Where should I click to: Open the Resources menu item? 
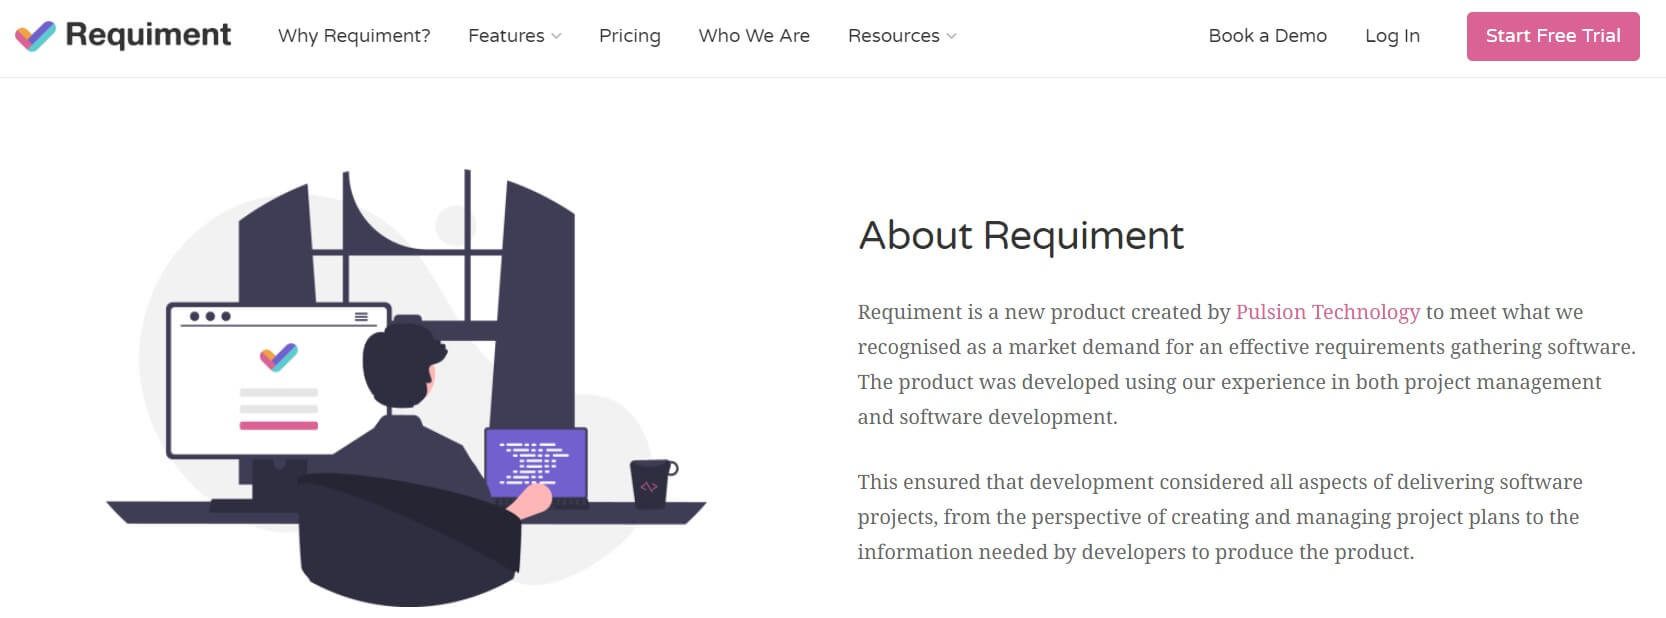[893, 36]
